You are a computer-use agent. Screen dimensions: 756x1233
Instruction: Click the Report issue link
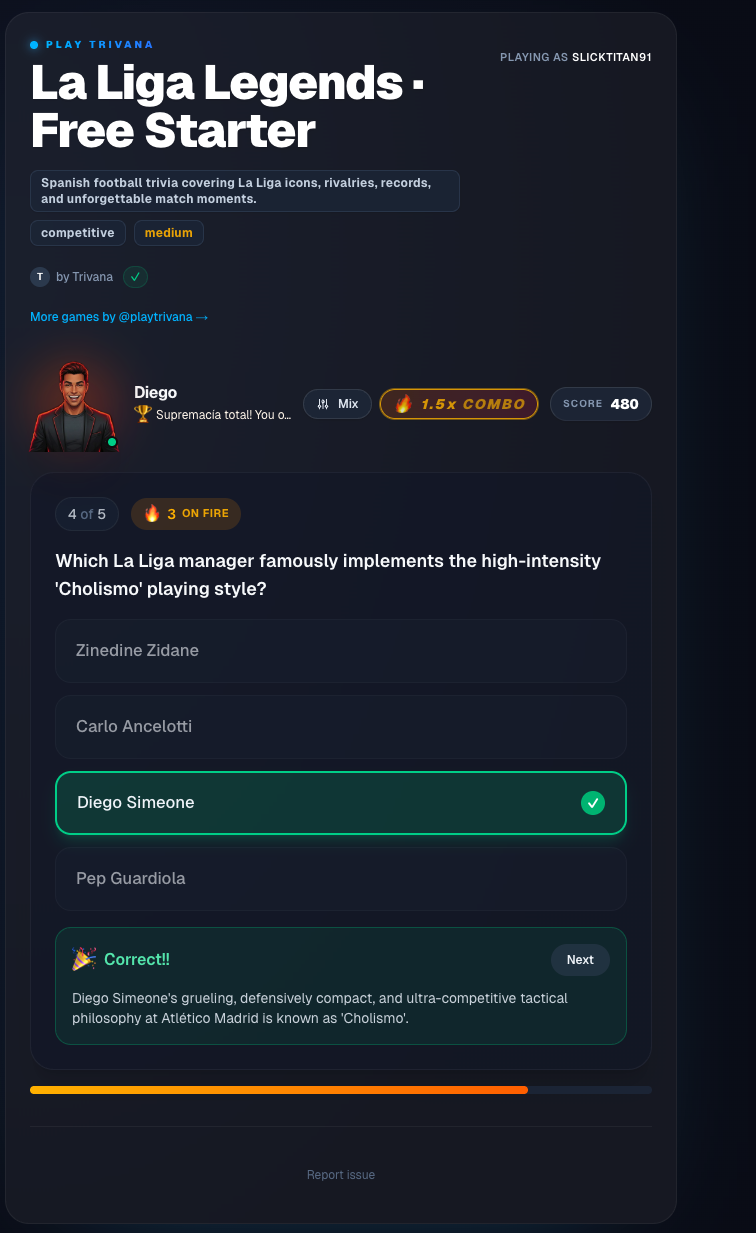coord(341,1175)
